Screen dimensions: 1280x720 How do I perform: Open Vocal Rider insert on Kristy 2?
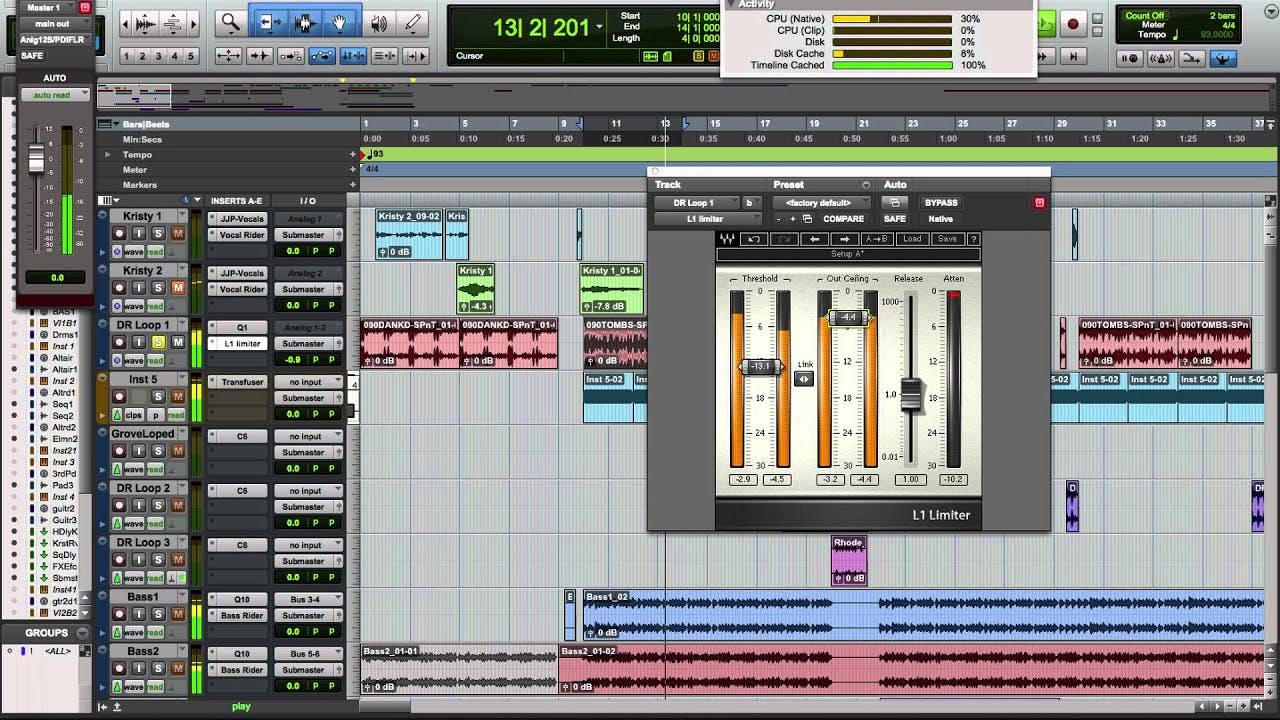pyautogui.click(x=236, y=289)
